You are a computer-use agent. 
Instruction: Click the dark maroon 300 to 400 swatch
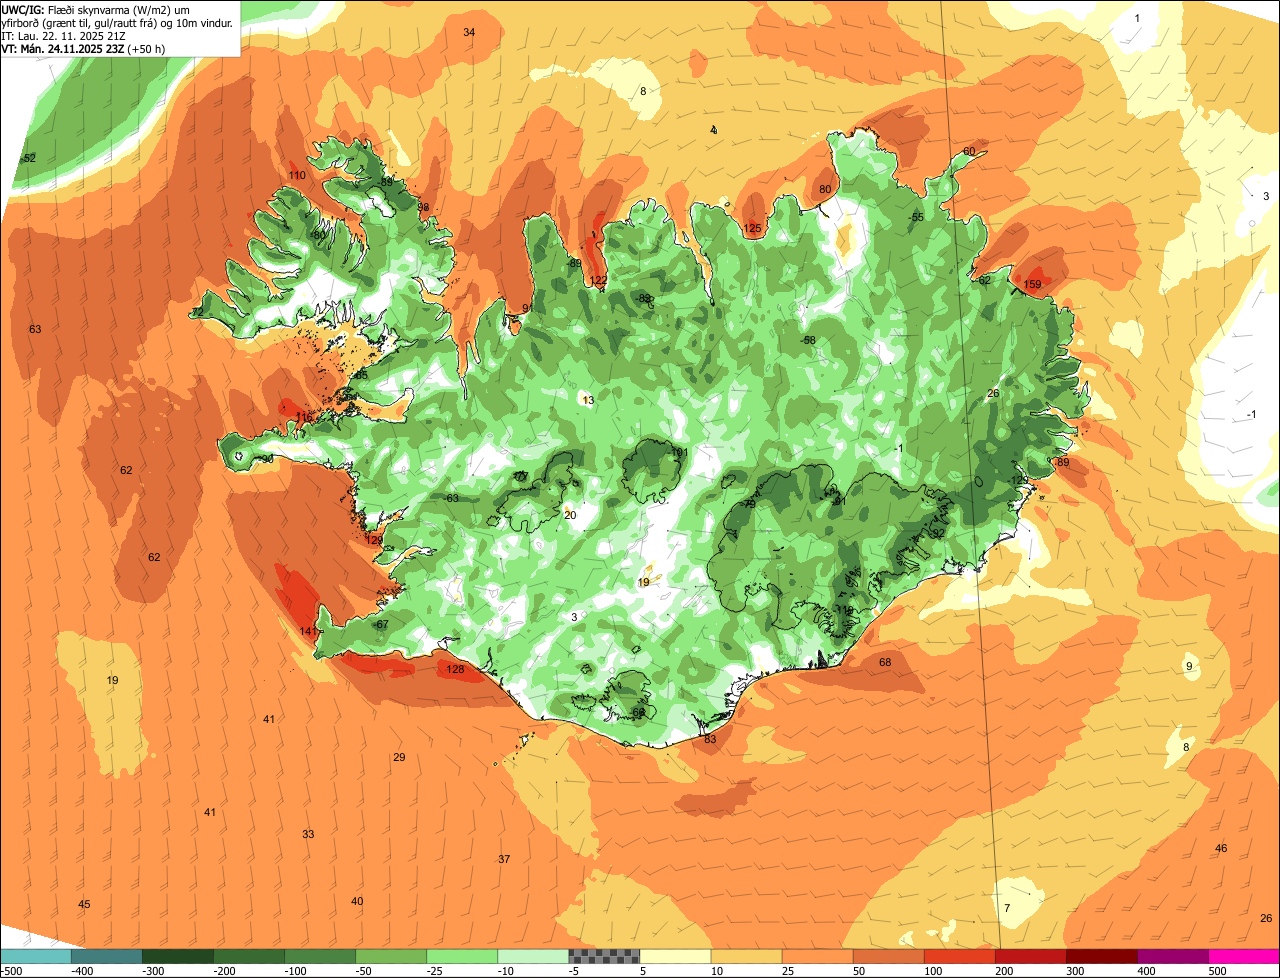click(1101, 956)
